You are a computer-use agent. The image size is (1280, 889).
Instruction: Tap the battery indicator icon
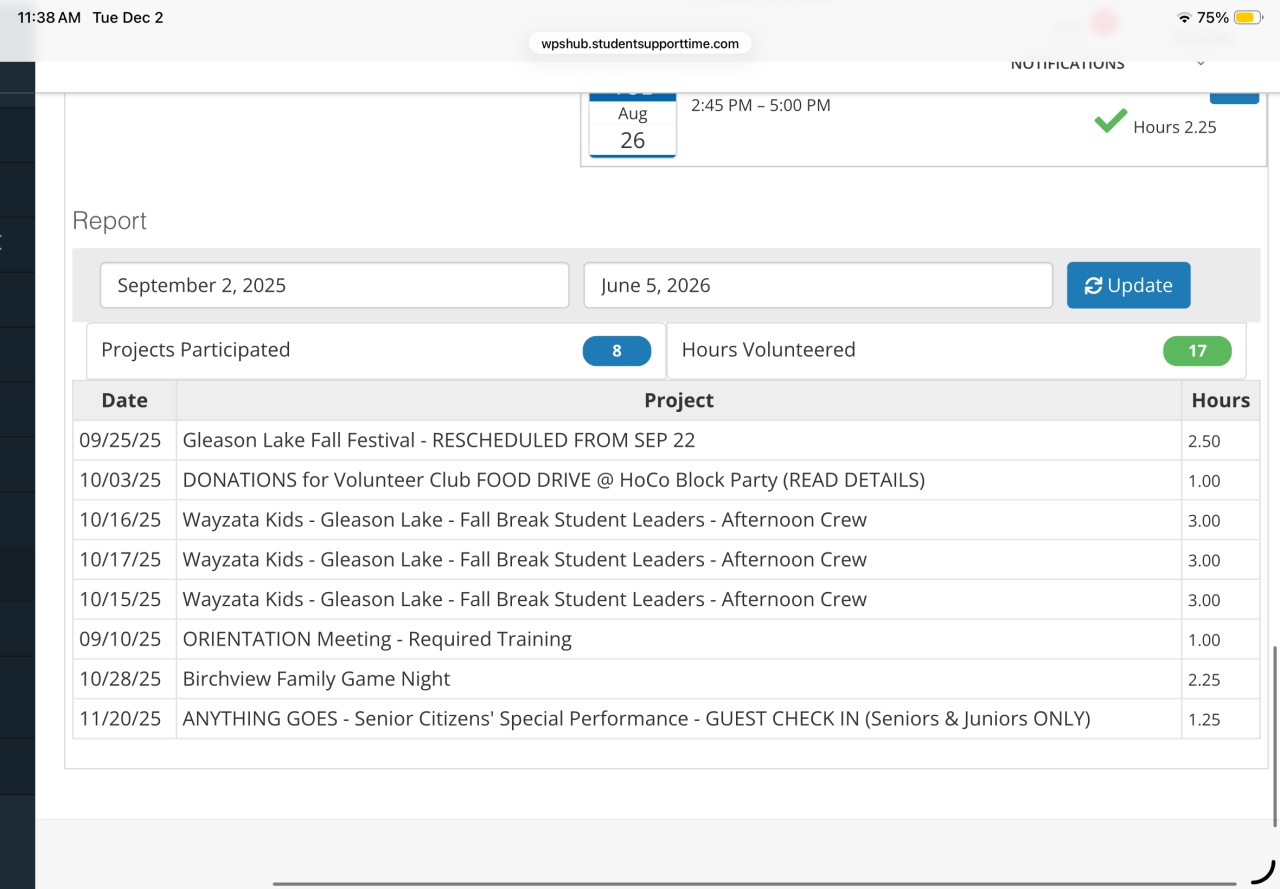click(1247, 18)
